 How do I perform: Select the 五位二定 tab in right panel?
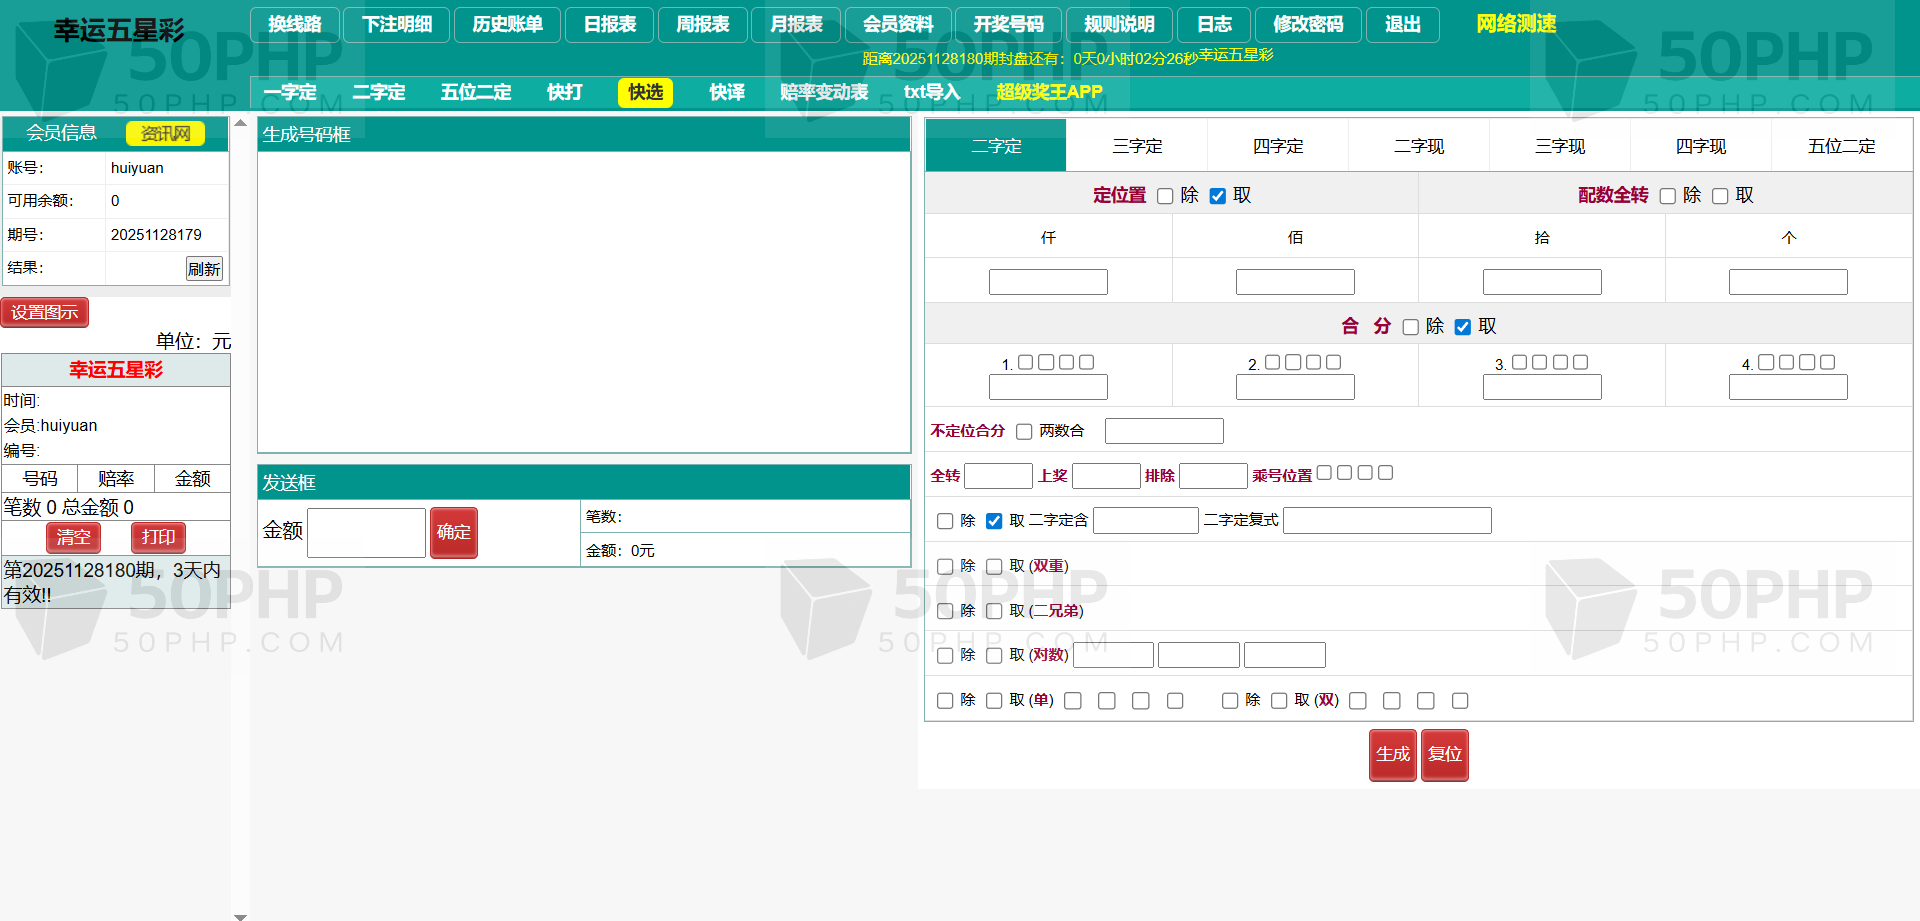[x=1841, y=146]
